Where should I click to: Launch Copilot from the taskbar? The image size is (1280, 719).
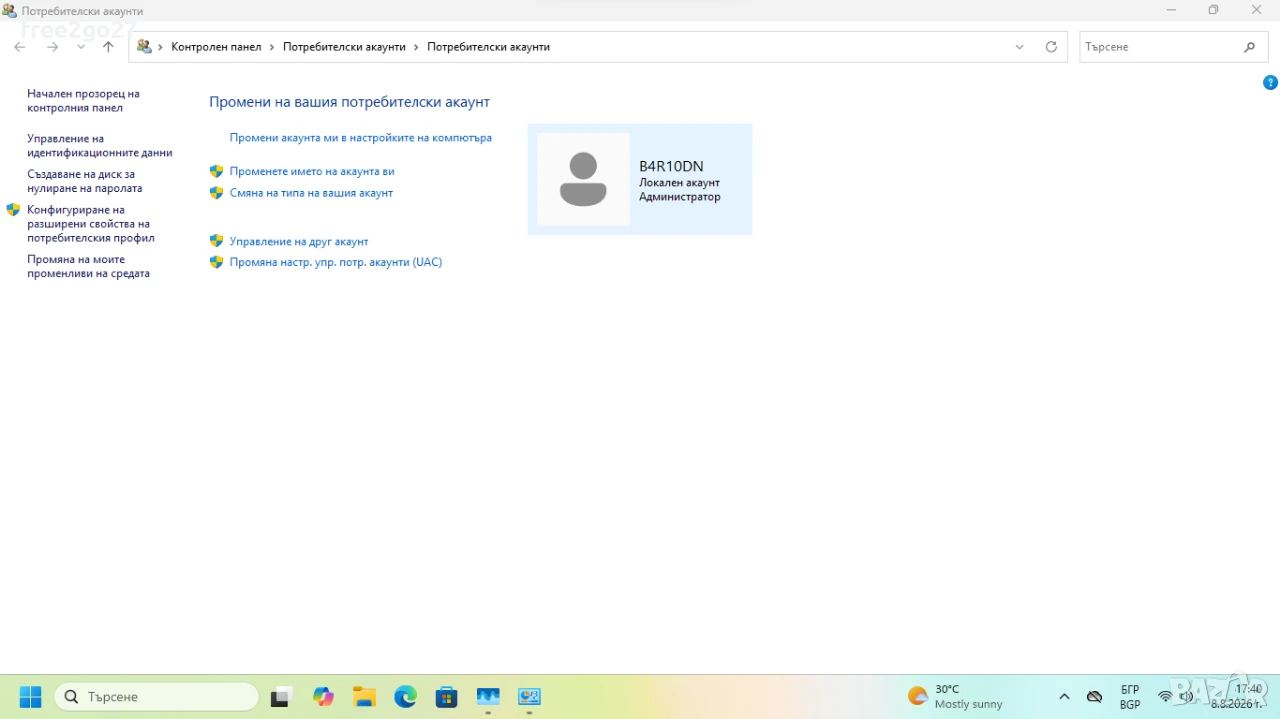[x=323, y=697]
